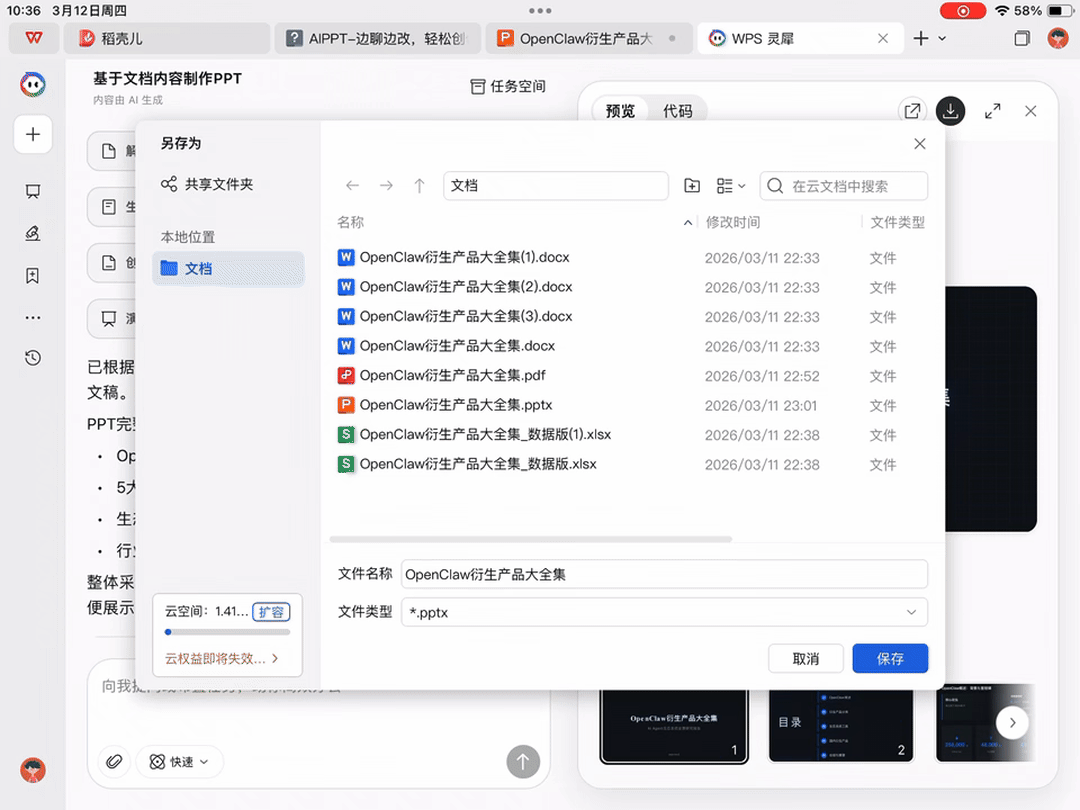This screenshot has width=1080, height=810.
Task: Click the 取消 cancel button
Action: tap(805, 658)
